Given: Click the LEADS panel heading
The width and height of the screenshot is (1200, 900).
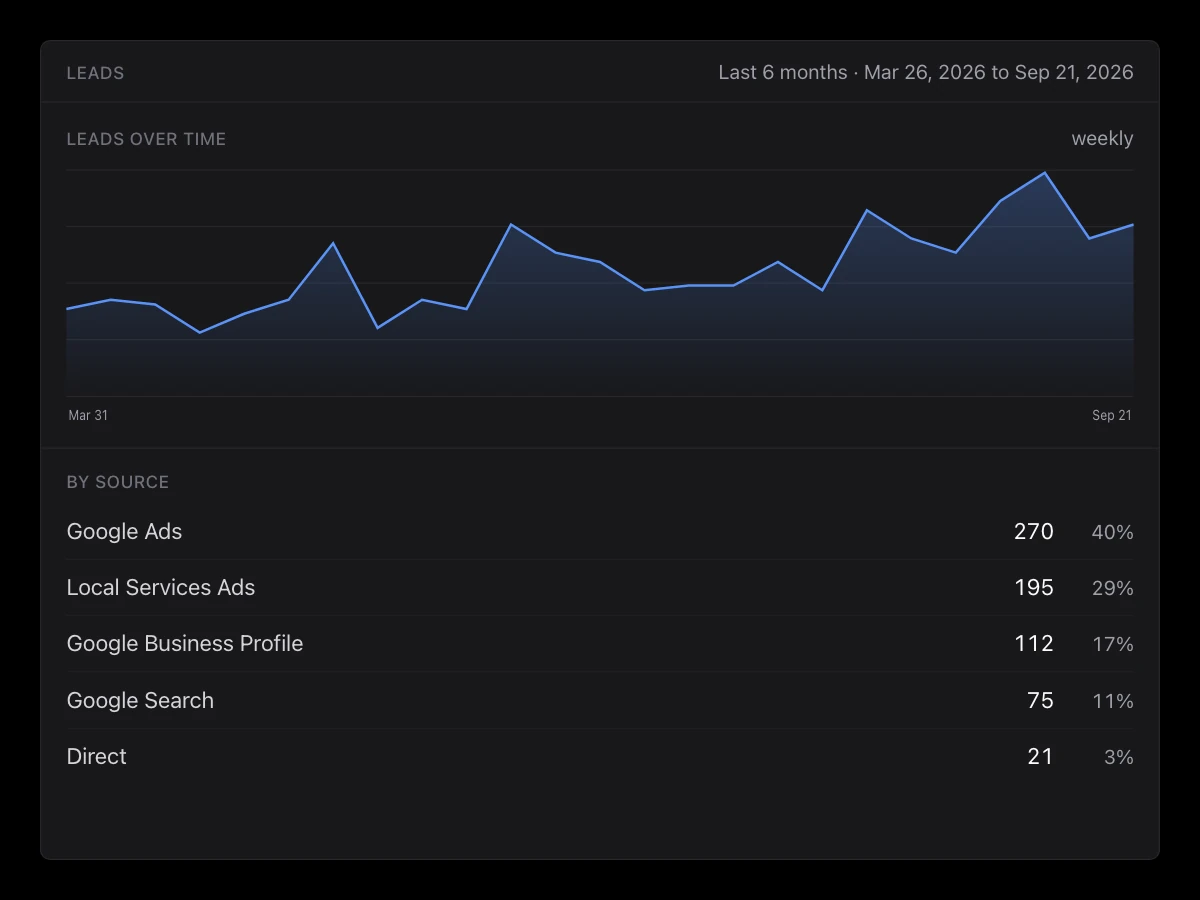Looking at the screenshot, I should [95, 73].
